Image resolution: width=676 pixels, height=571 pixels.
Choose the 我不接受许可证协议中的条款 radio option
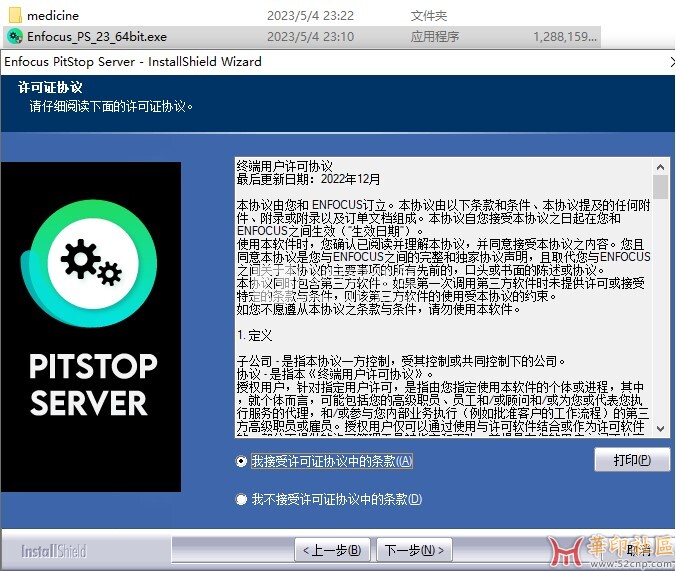[x=241, y=499]
